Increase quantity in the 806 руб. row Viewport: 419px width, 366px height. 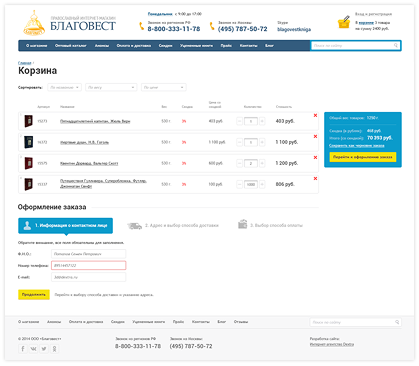pyautogui.click(x=262, y=184)
